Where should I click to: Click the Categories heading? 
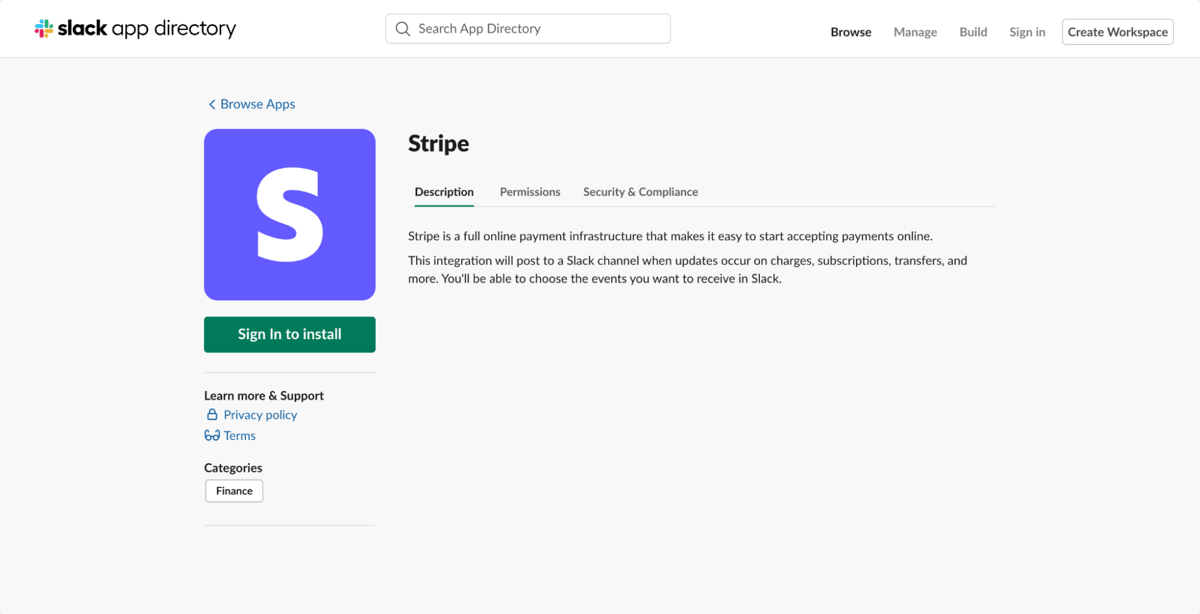(233, 468)
